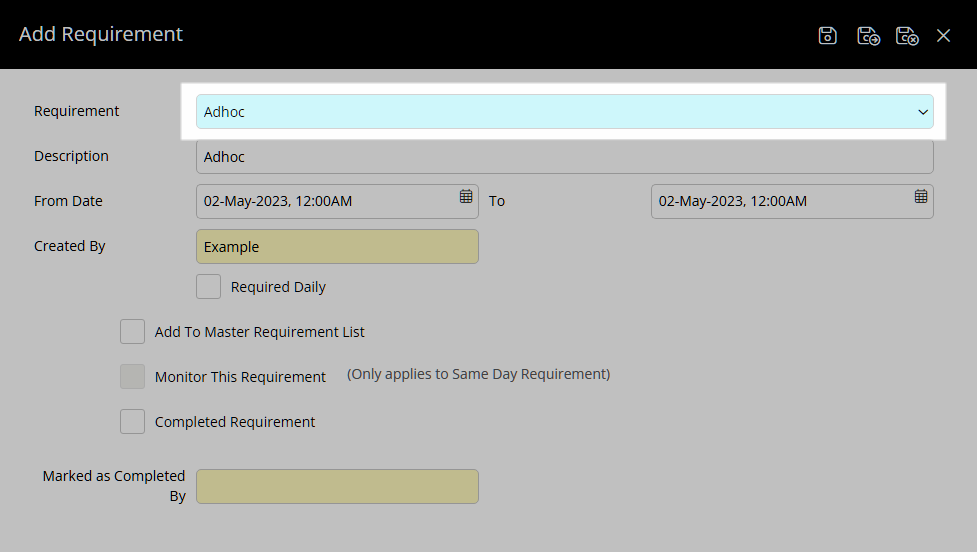Viewport: 977px width, 552px height.
Task: Tick Add To Master Requirement List checkbox
Action: [133, 331]
